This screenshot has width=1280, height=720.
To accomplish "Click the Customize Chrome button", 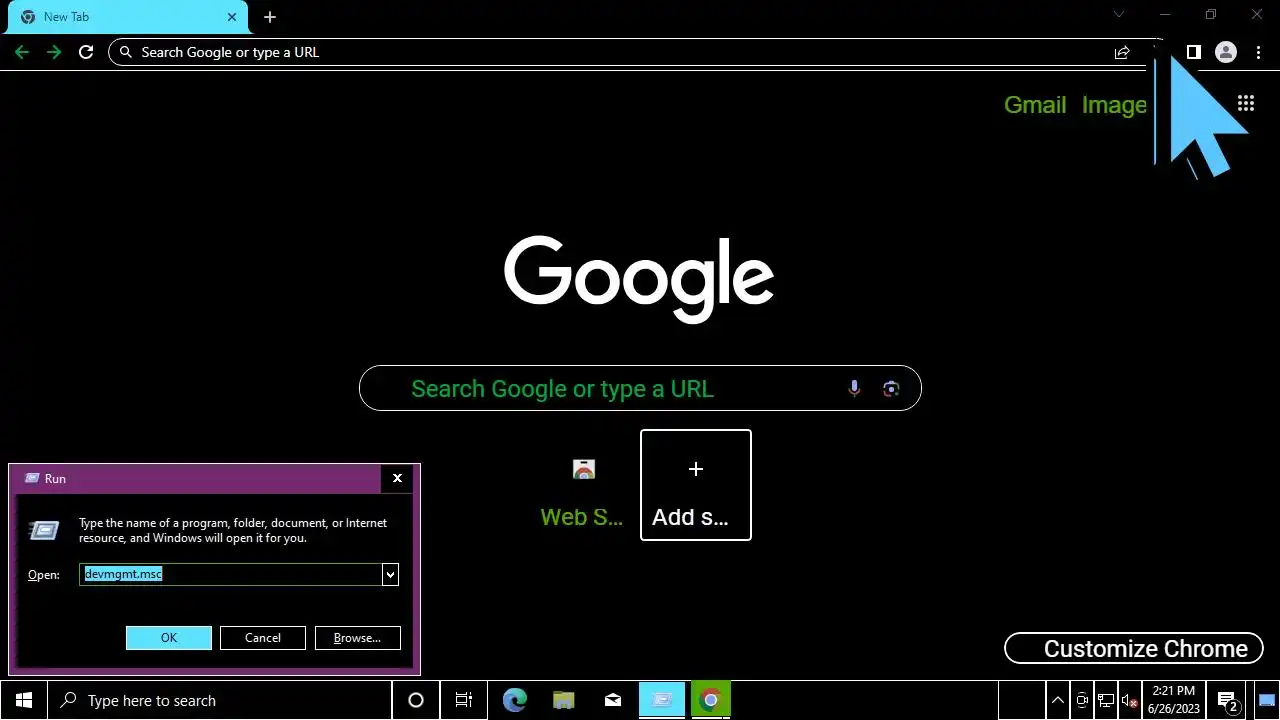I will 1133,648.
